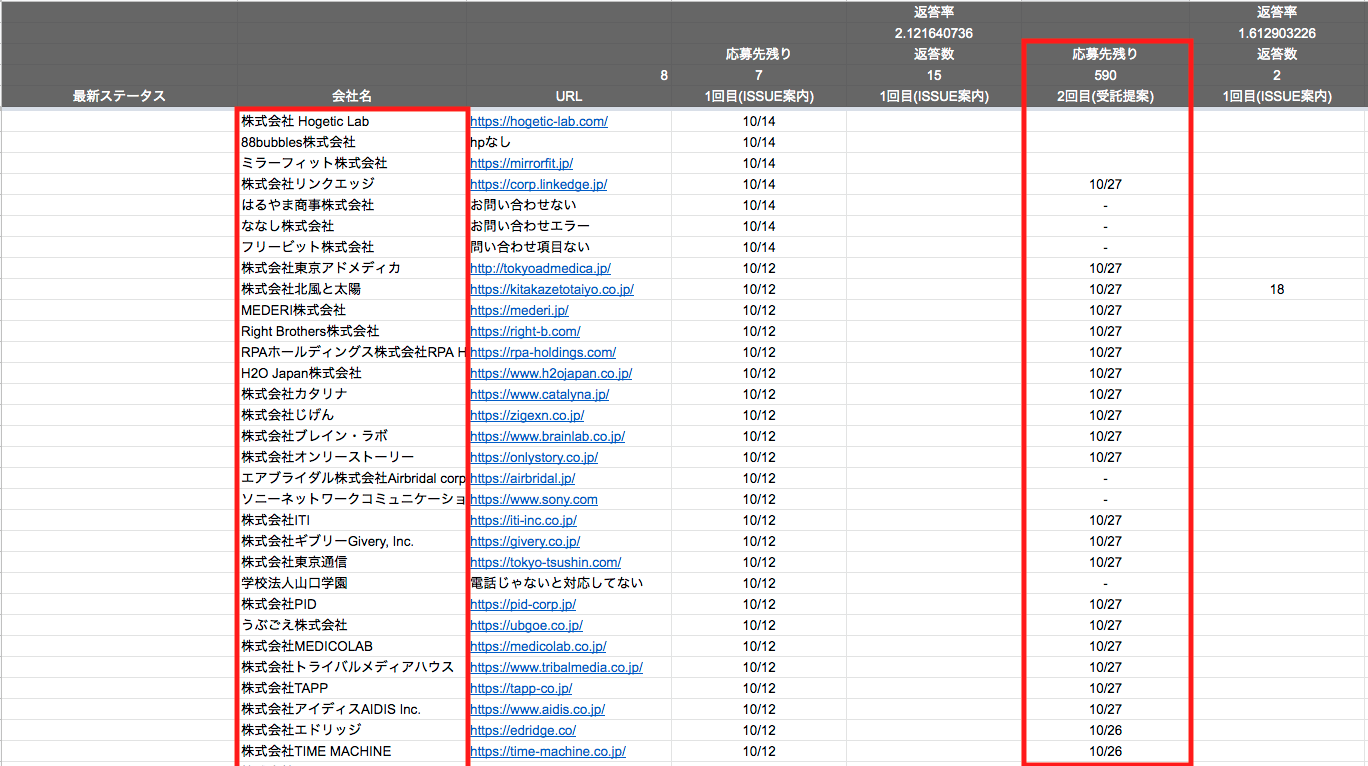Viewport: 1368px width, 766px height.
Task: Click the 問い合わせ項目ない cell
Action: [x=569, y=247]
